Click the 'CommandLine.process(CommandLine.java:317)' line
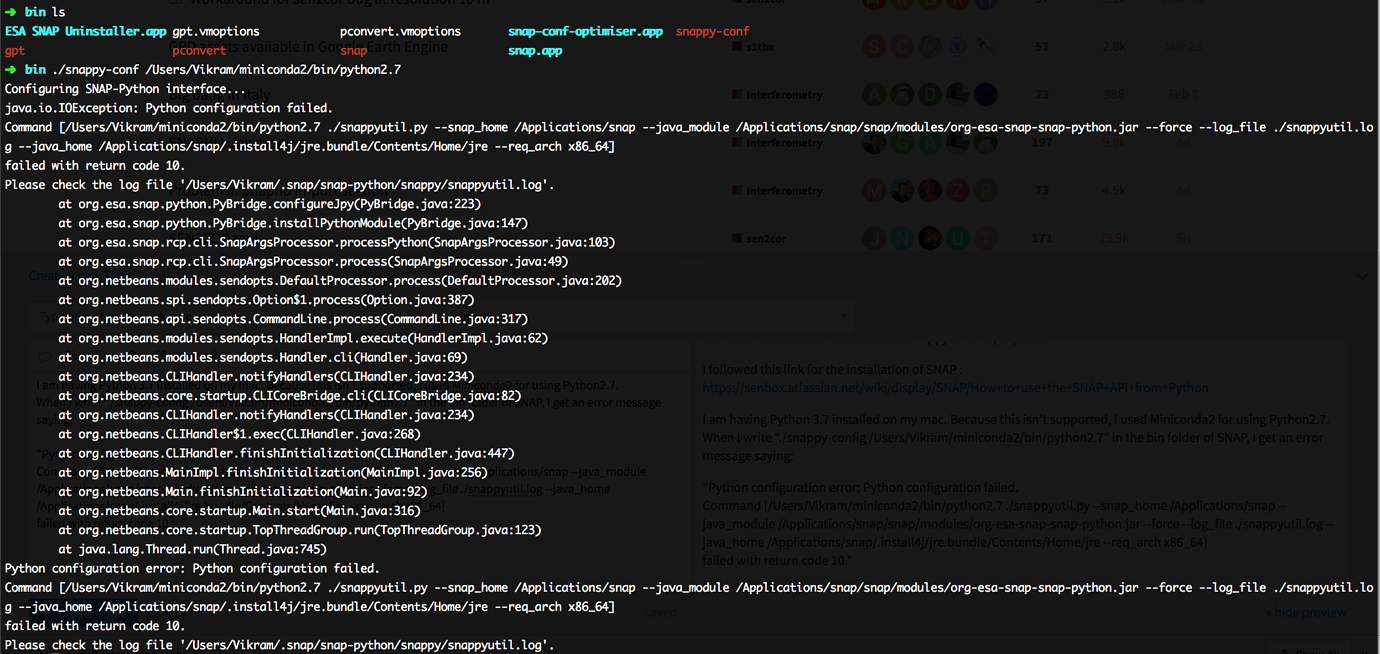The image size is (1380, 654). click(x=293, y=319)
